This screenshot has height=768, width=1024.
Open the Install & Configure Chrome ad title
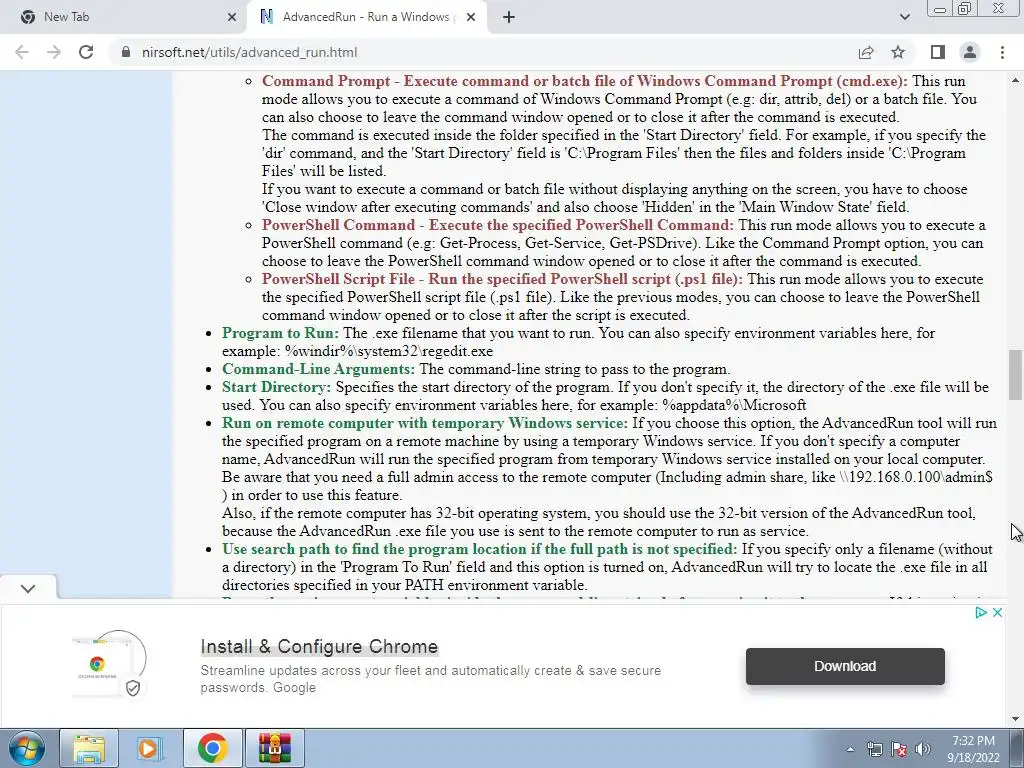[x=319, y=647]
